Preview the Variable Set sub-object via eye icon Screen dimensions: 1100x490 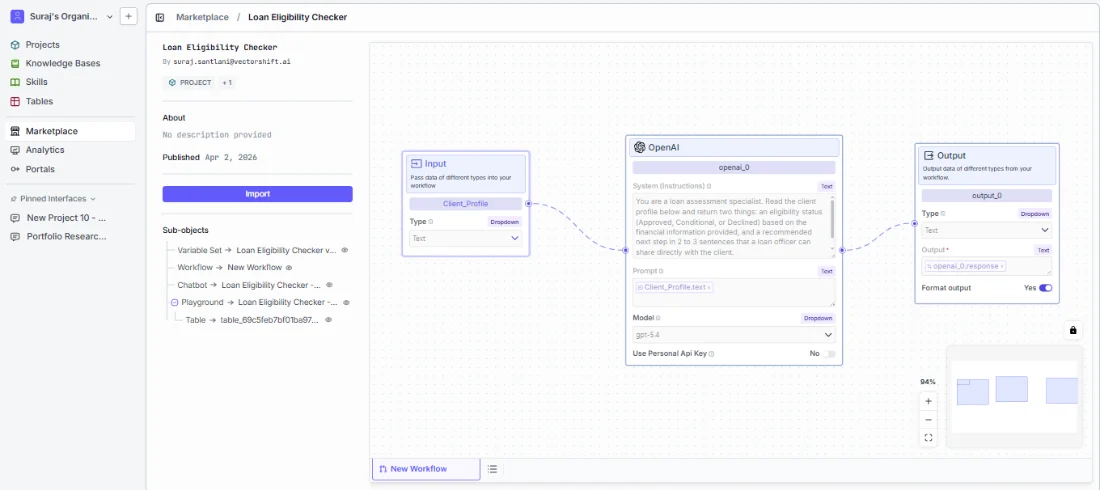[x=344, y=250]
